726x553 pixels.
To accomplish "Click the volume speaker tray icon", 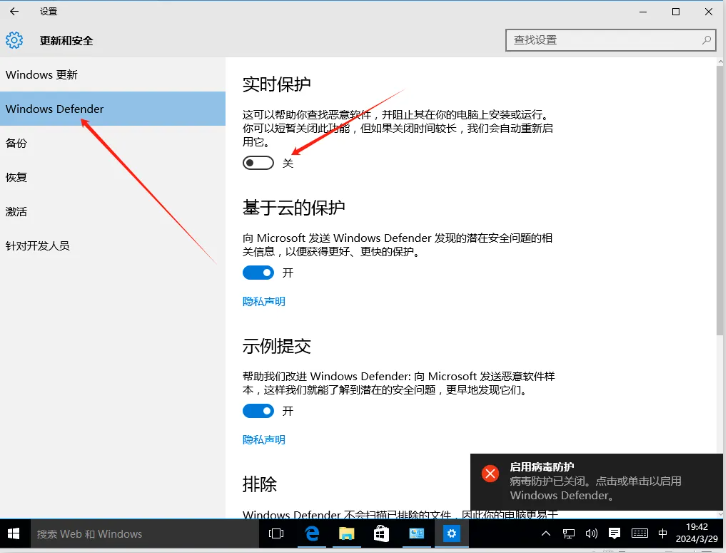I will coord(591,534).
